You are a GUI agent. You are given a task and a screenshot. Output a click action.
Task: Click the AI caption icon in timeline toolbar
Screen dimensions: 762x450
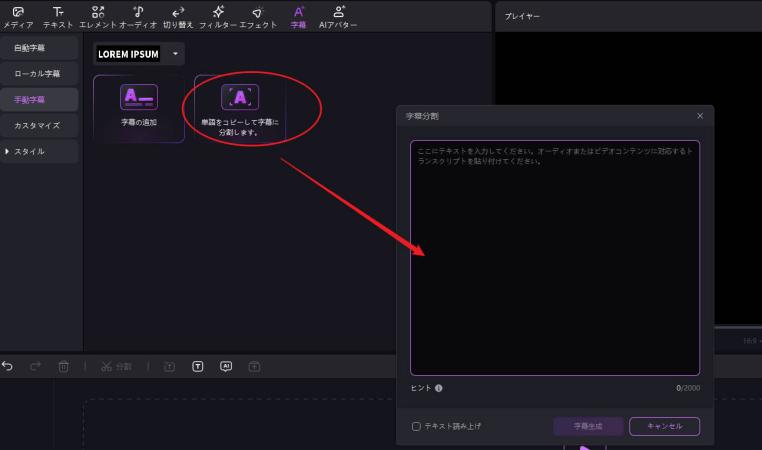tap(226, 367)
